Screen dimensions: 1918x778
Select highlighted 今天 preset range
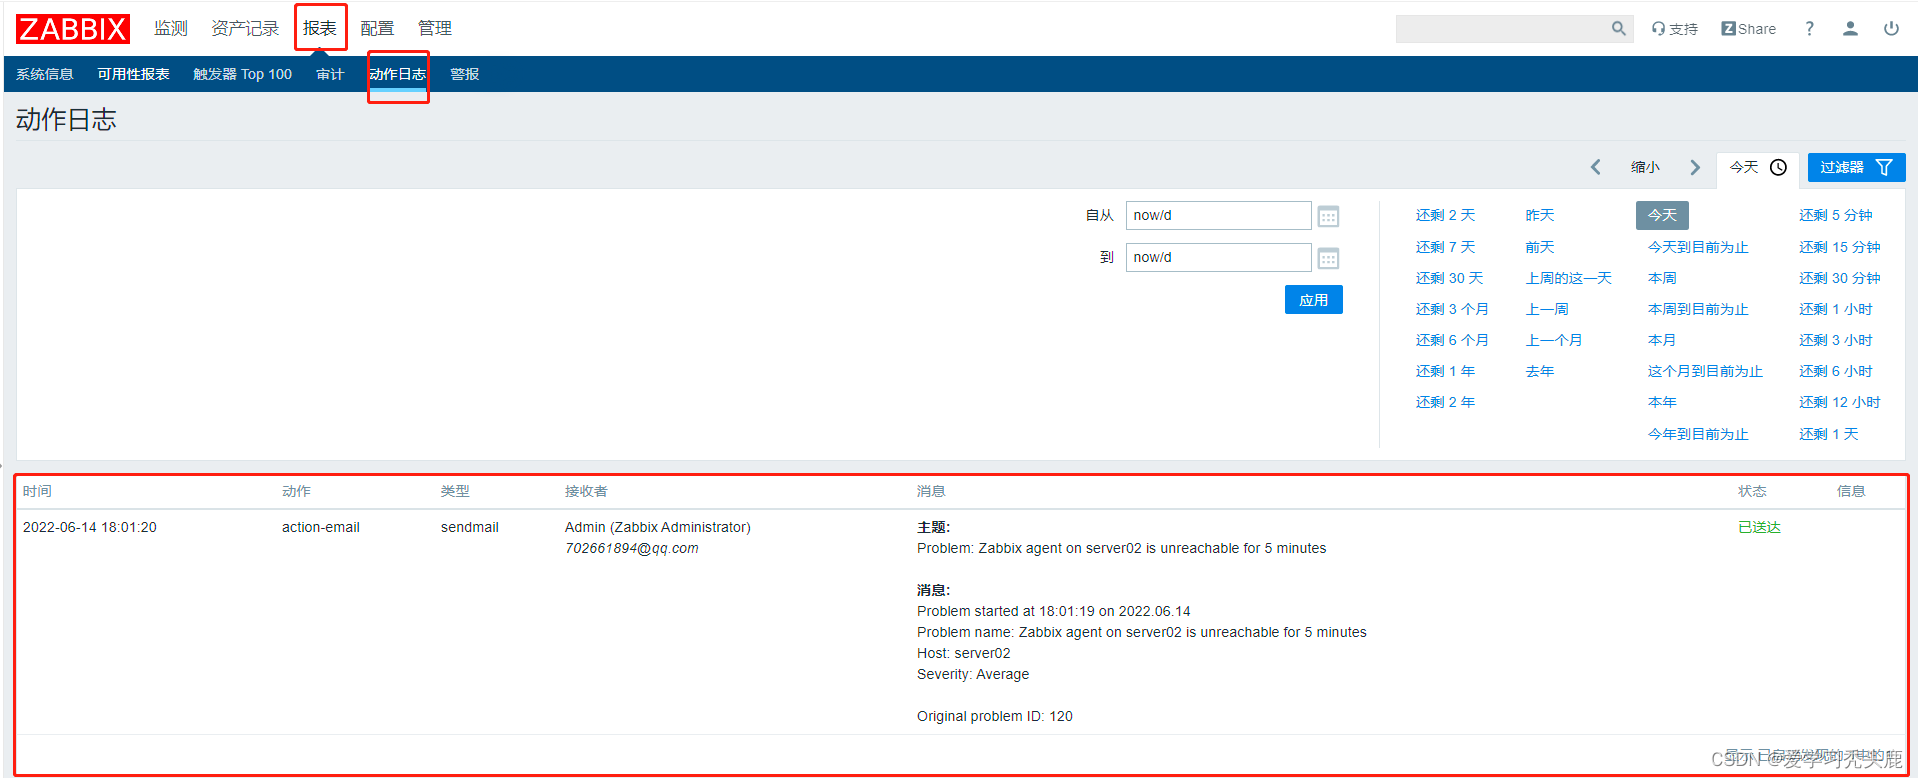tap(1662, 215)
